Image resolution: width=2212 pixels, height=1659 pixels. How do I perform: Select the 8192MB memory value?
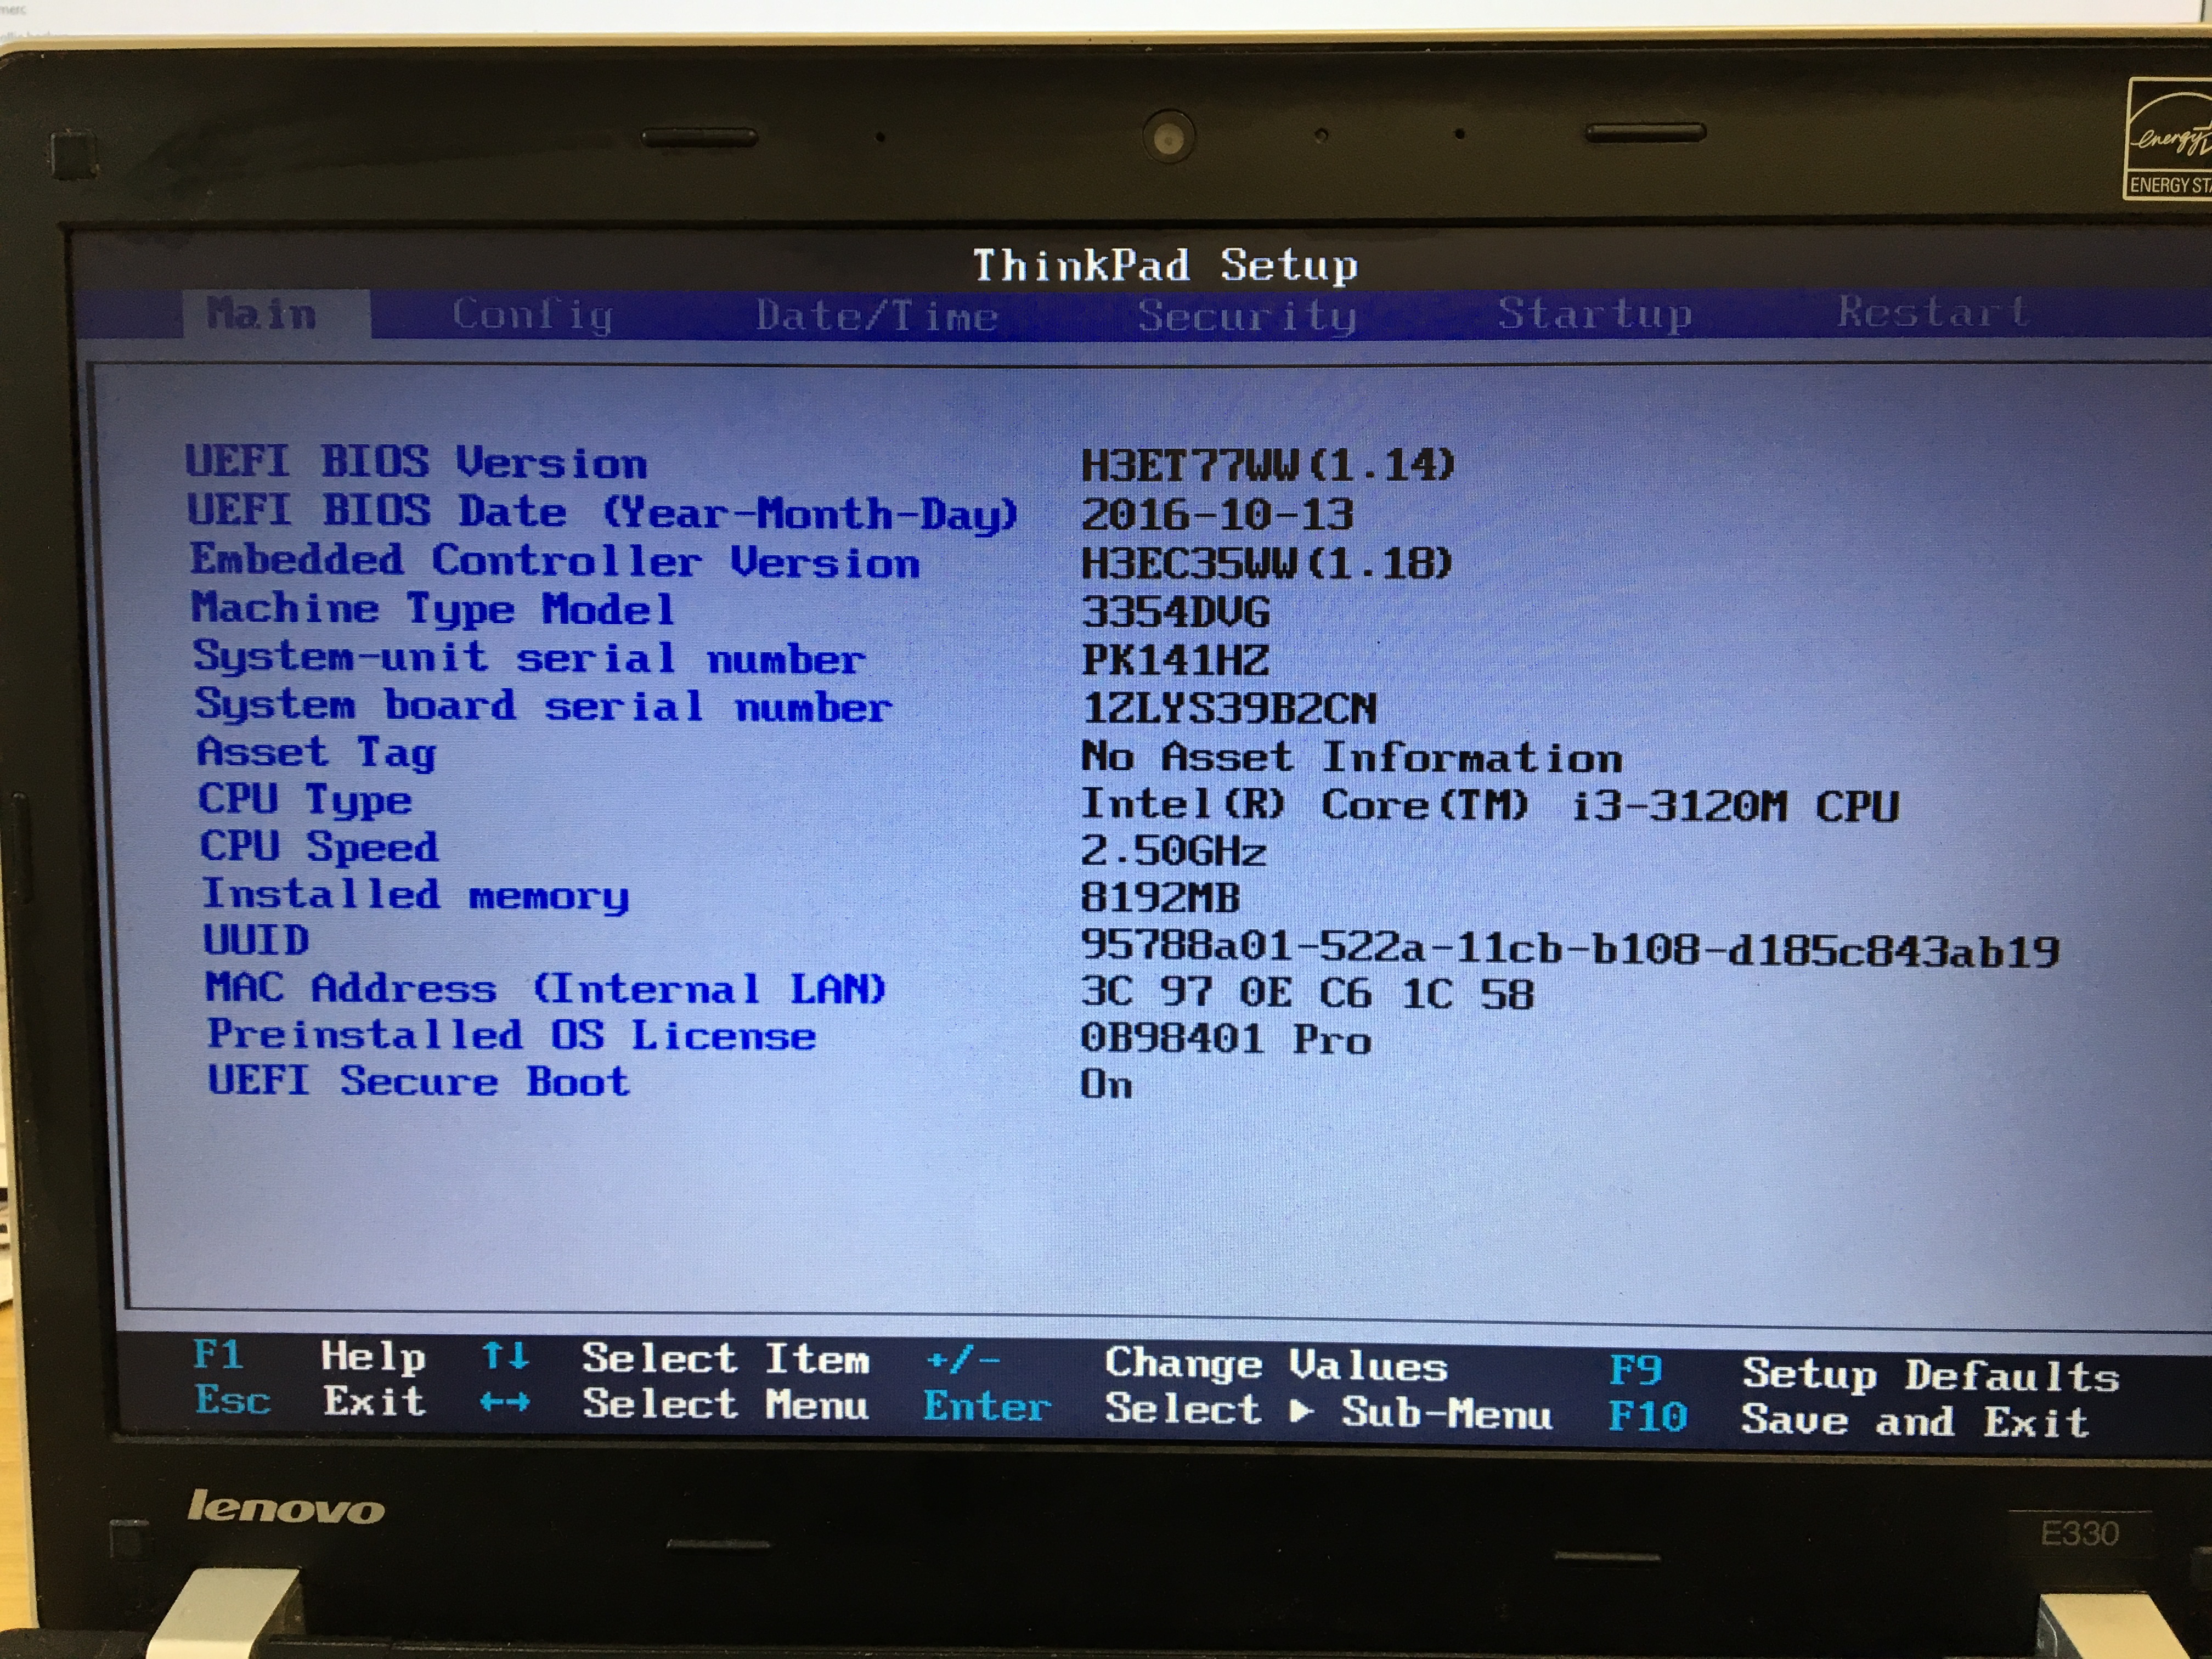pyautogui.click(x=1161, y=897)
